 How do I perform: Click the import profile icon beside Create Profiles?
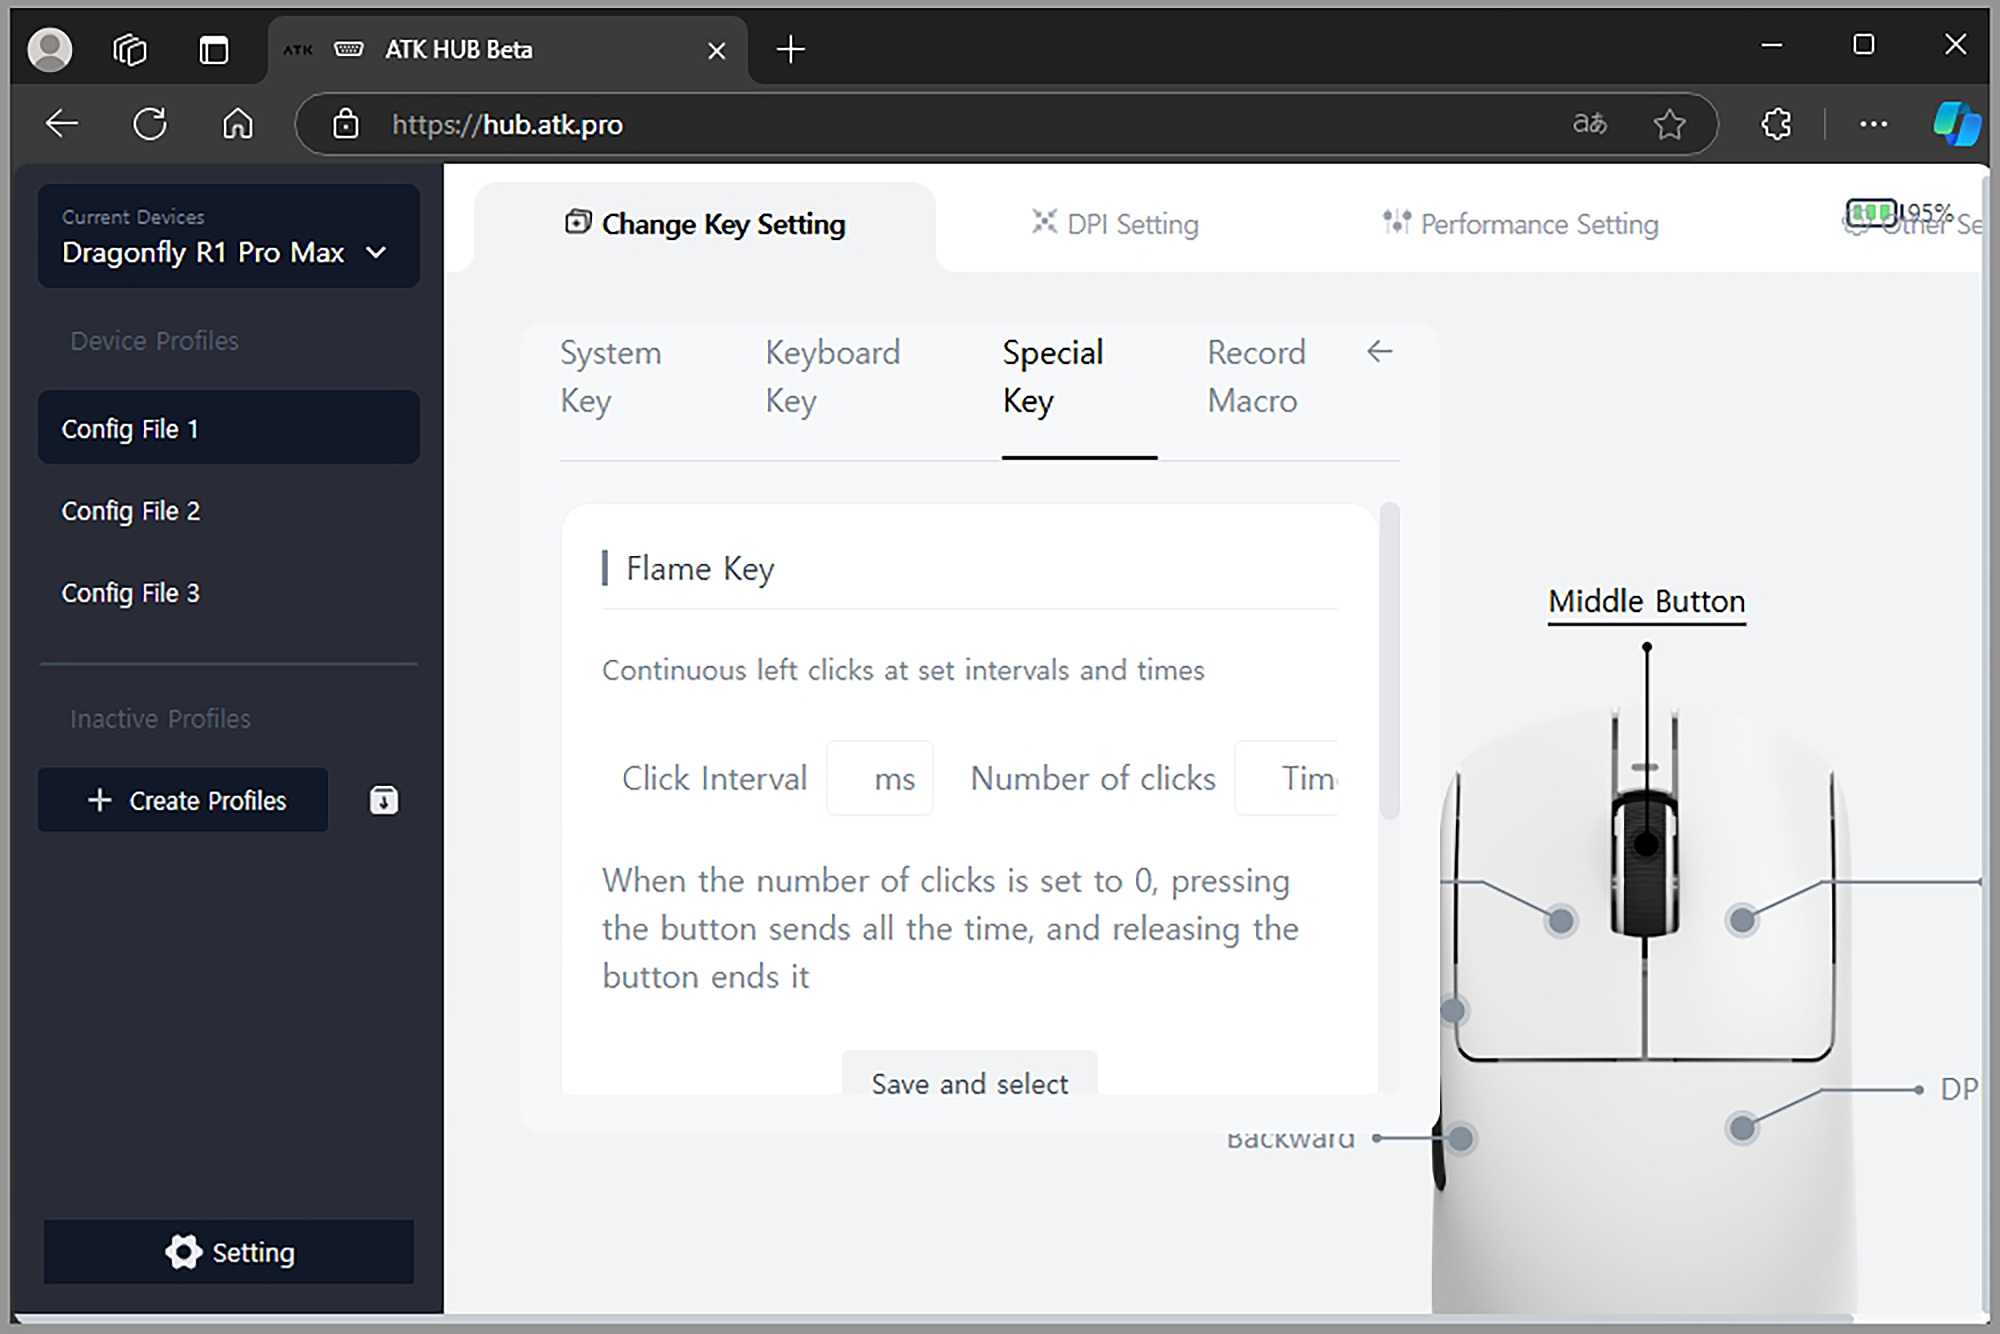coord(384,800)
